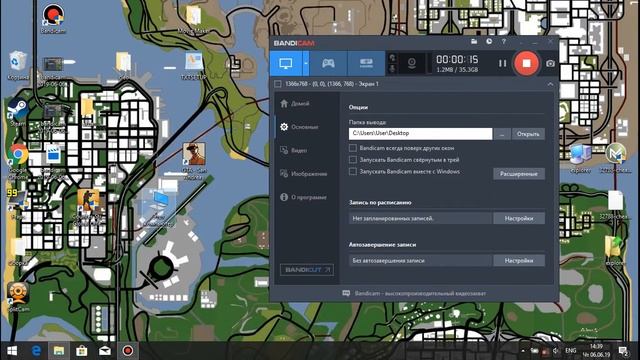Open scheduled recording Настройки button

[519, 218]
